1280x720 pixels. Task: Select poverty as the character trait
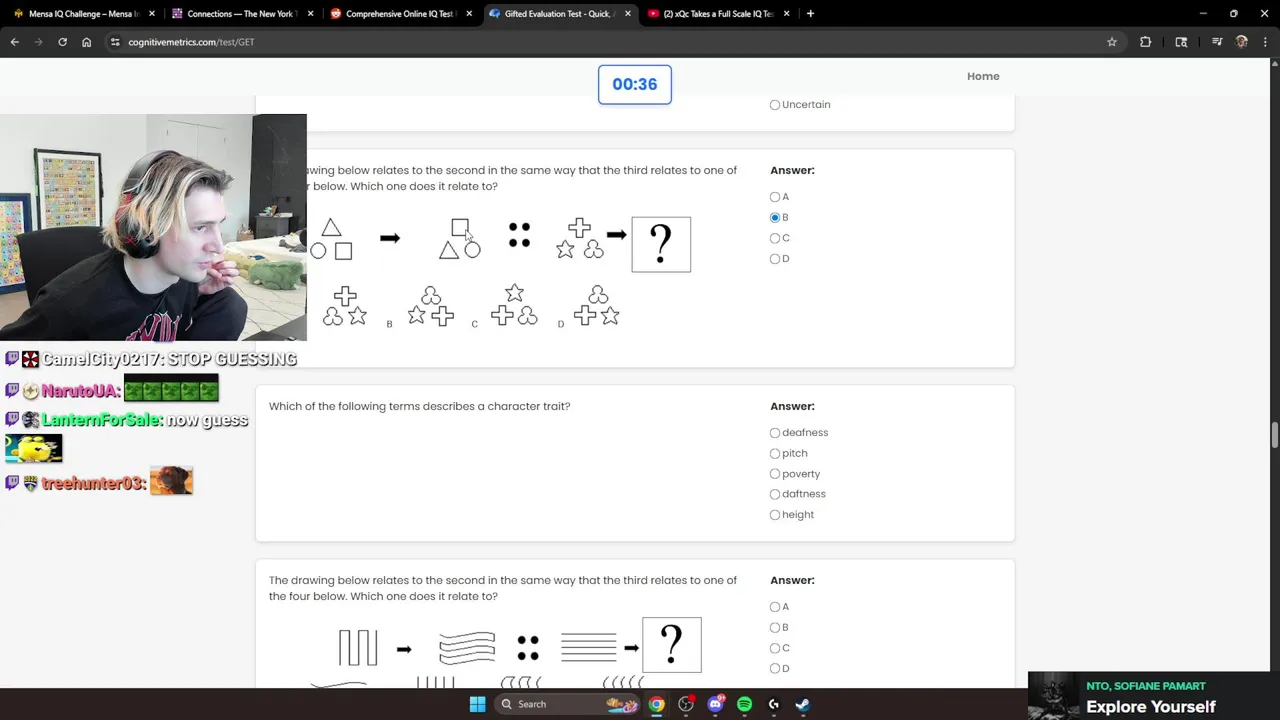tap(775, 474)
